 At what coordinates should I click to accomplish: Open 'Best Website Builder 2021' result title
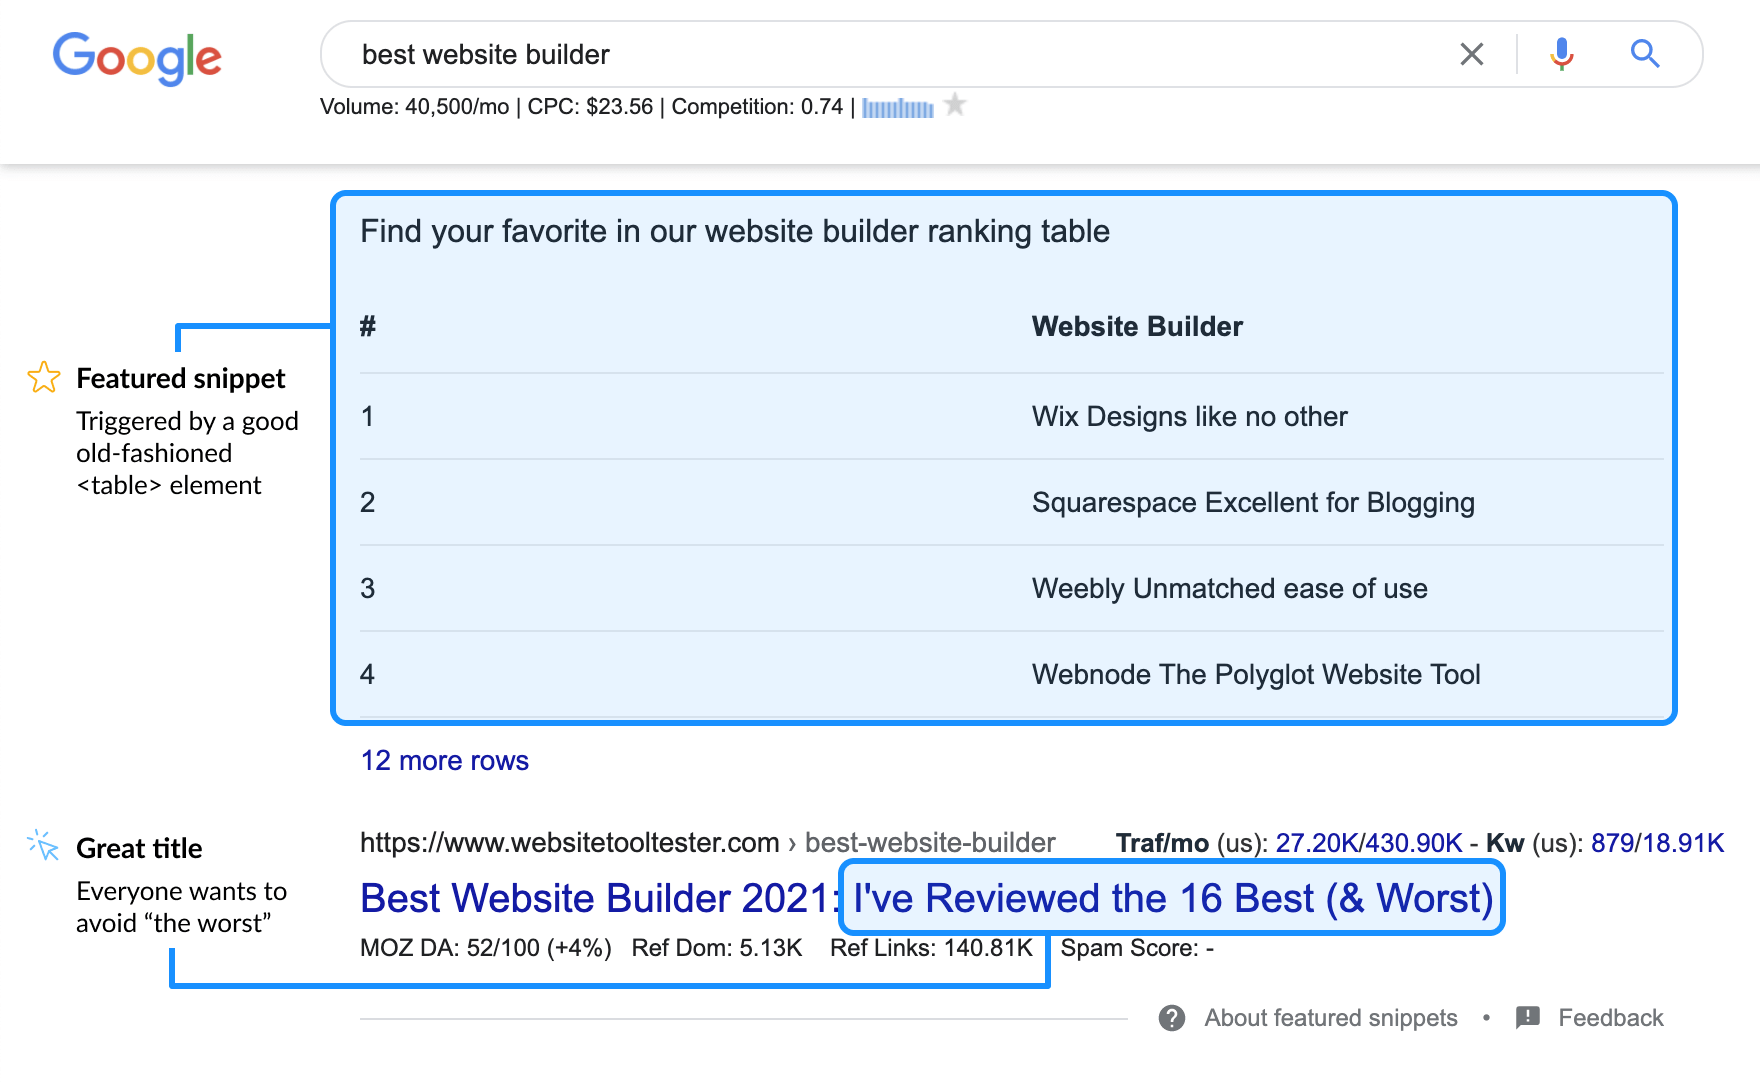tap(927, 898)
